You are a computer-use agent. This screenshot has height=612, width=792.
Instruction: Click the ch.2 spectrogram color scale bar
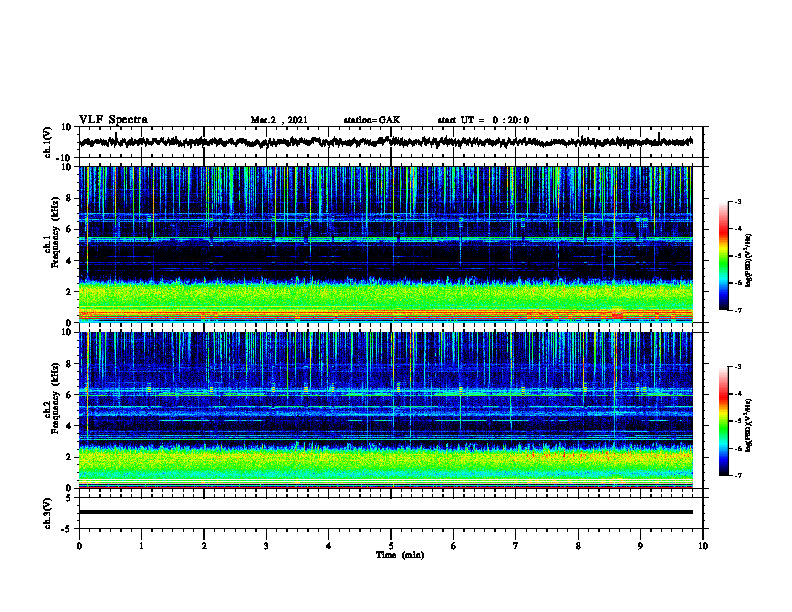(723, 421)
